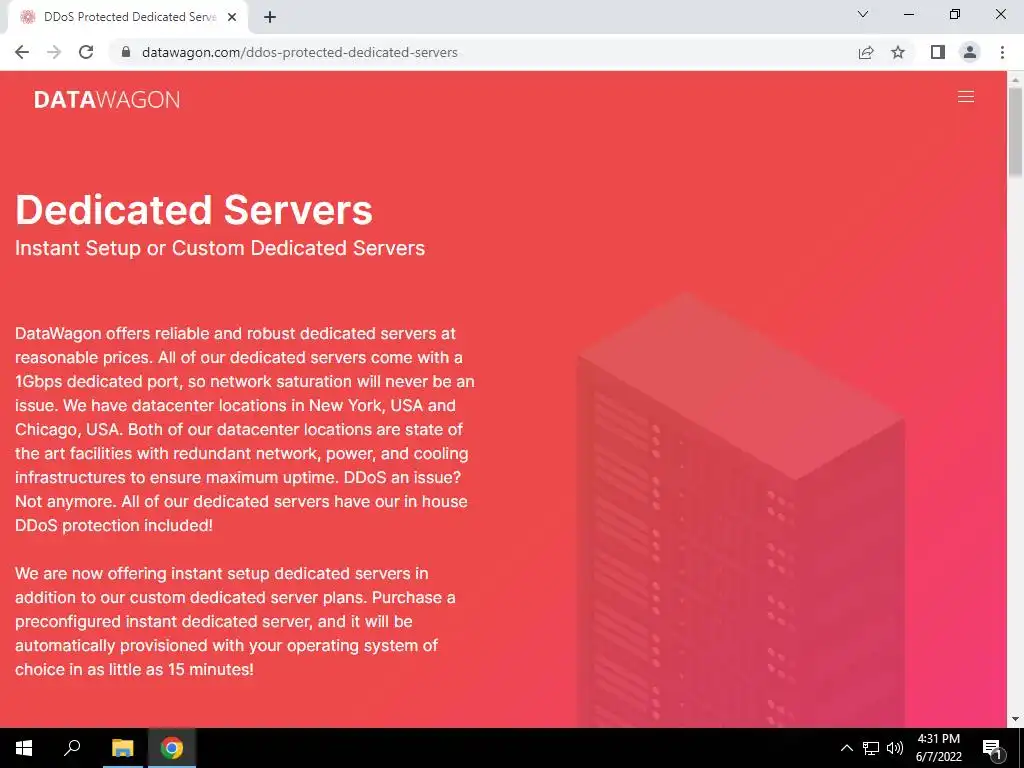Open the network status tray icon
Screen dimensions: 1024x768
click(871, 748)
